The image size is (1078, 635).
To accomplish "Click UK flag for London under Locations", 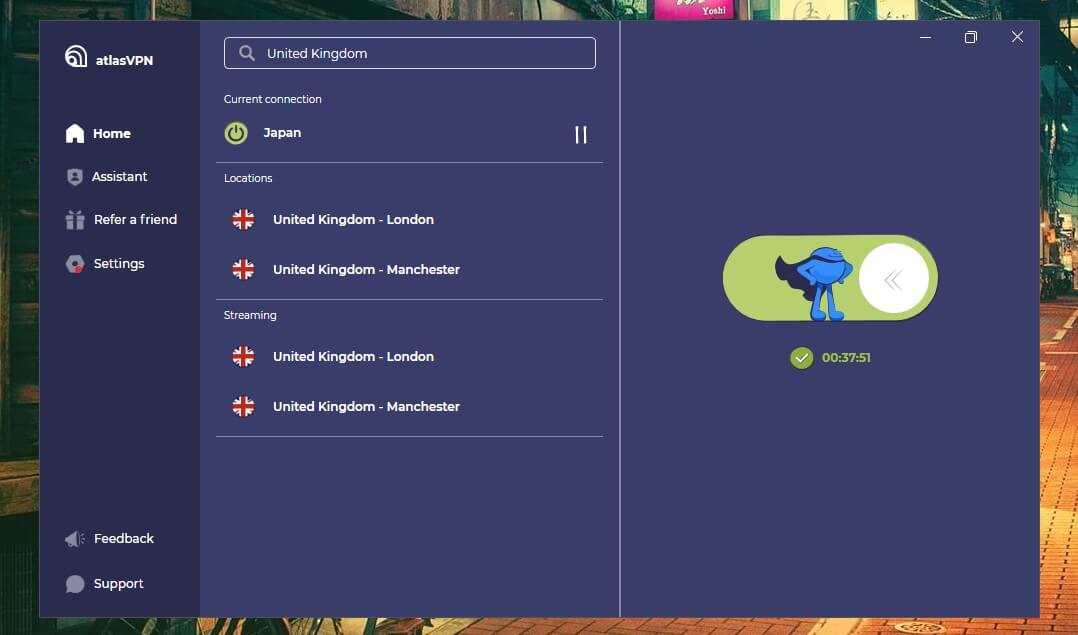I will coord(243,220).
